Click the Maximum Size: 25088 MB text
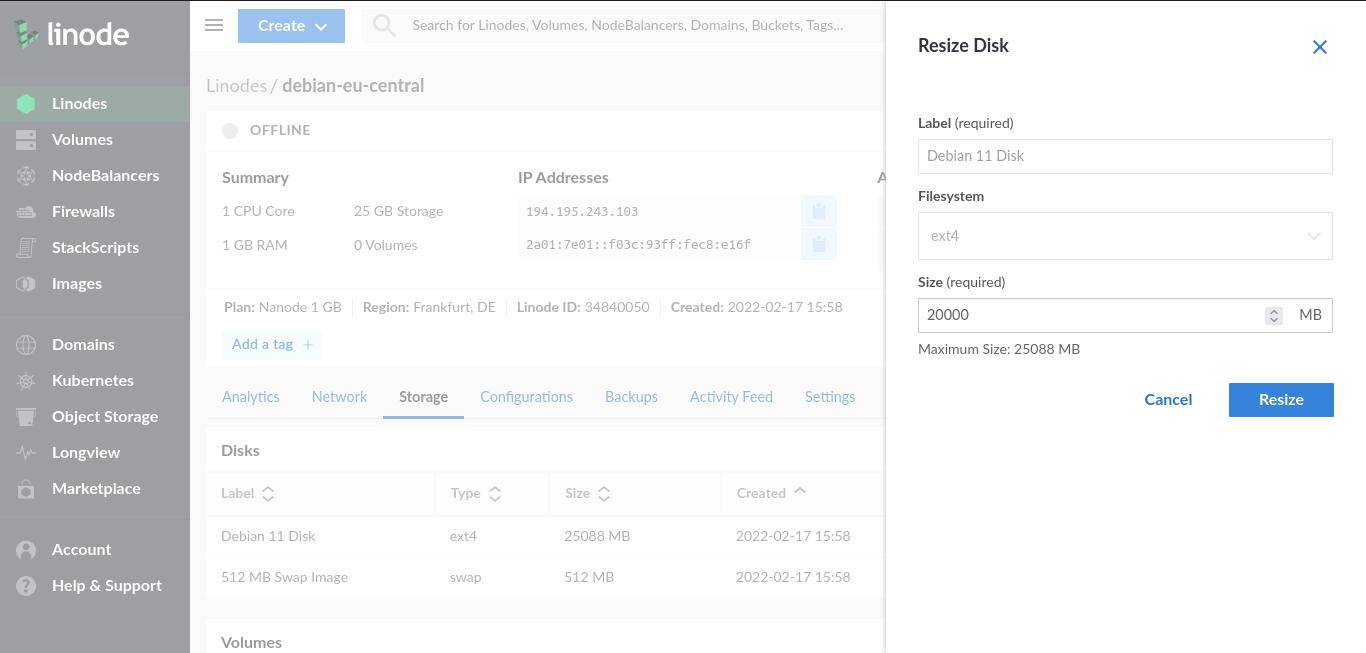The image size is (1366, 653). [x=999, y=349]
